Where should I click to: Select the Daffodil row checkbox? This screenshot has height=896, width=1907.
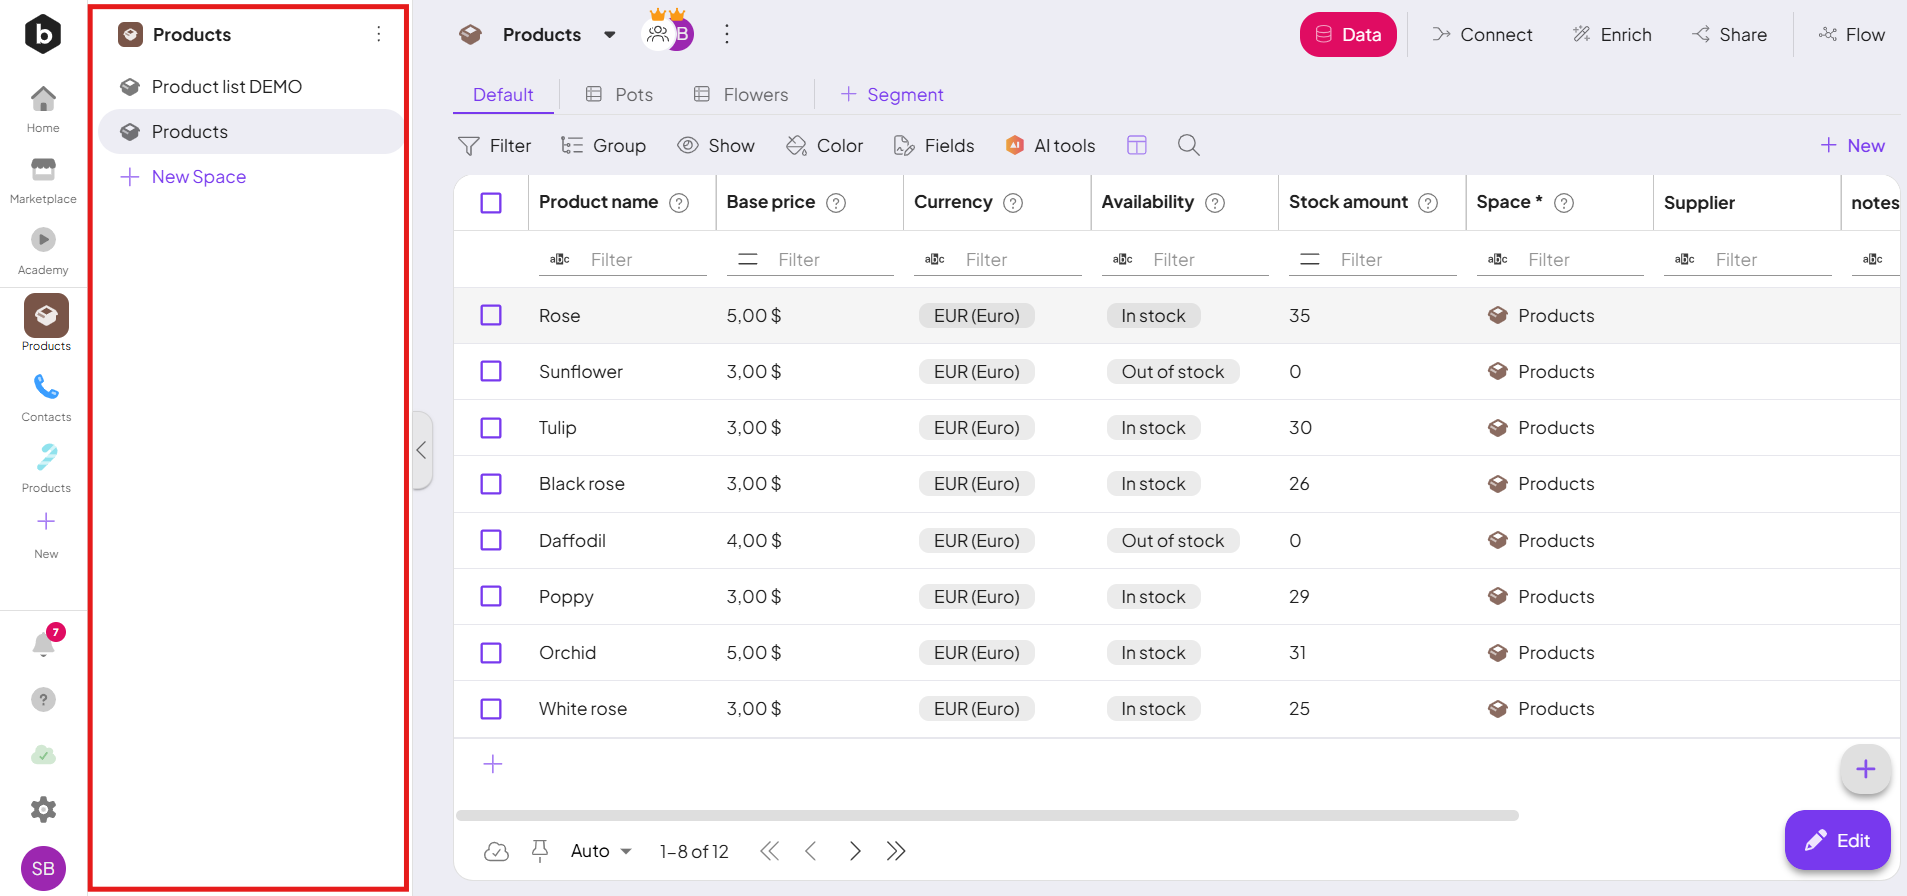pyautogui.click(x=491, y=541)
